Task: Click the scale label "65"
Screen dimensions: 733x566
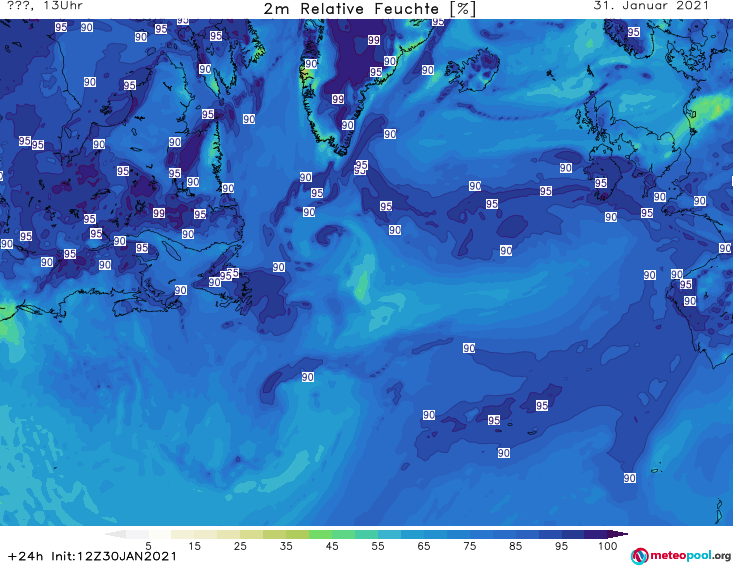Action: point(424,546)
